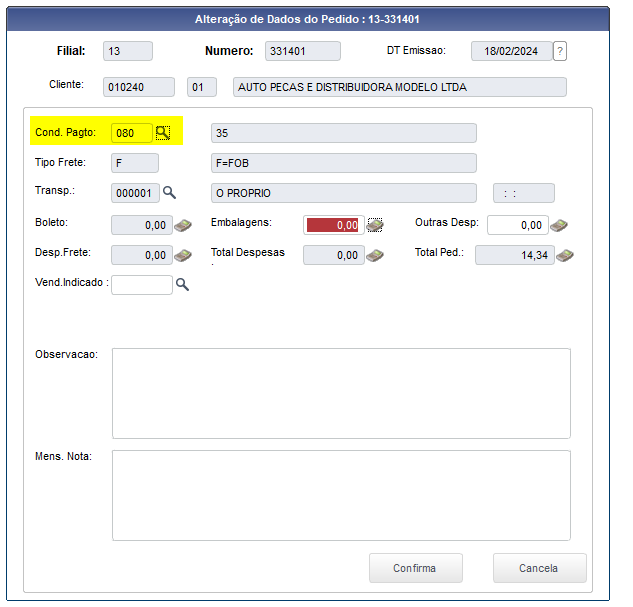Focus the Boleto value field

coord(142,225)
